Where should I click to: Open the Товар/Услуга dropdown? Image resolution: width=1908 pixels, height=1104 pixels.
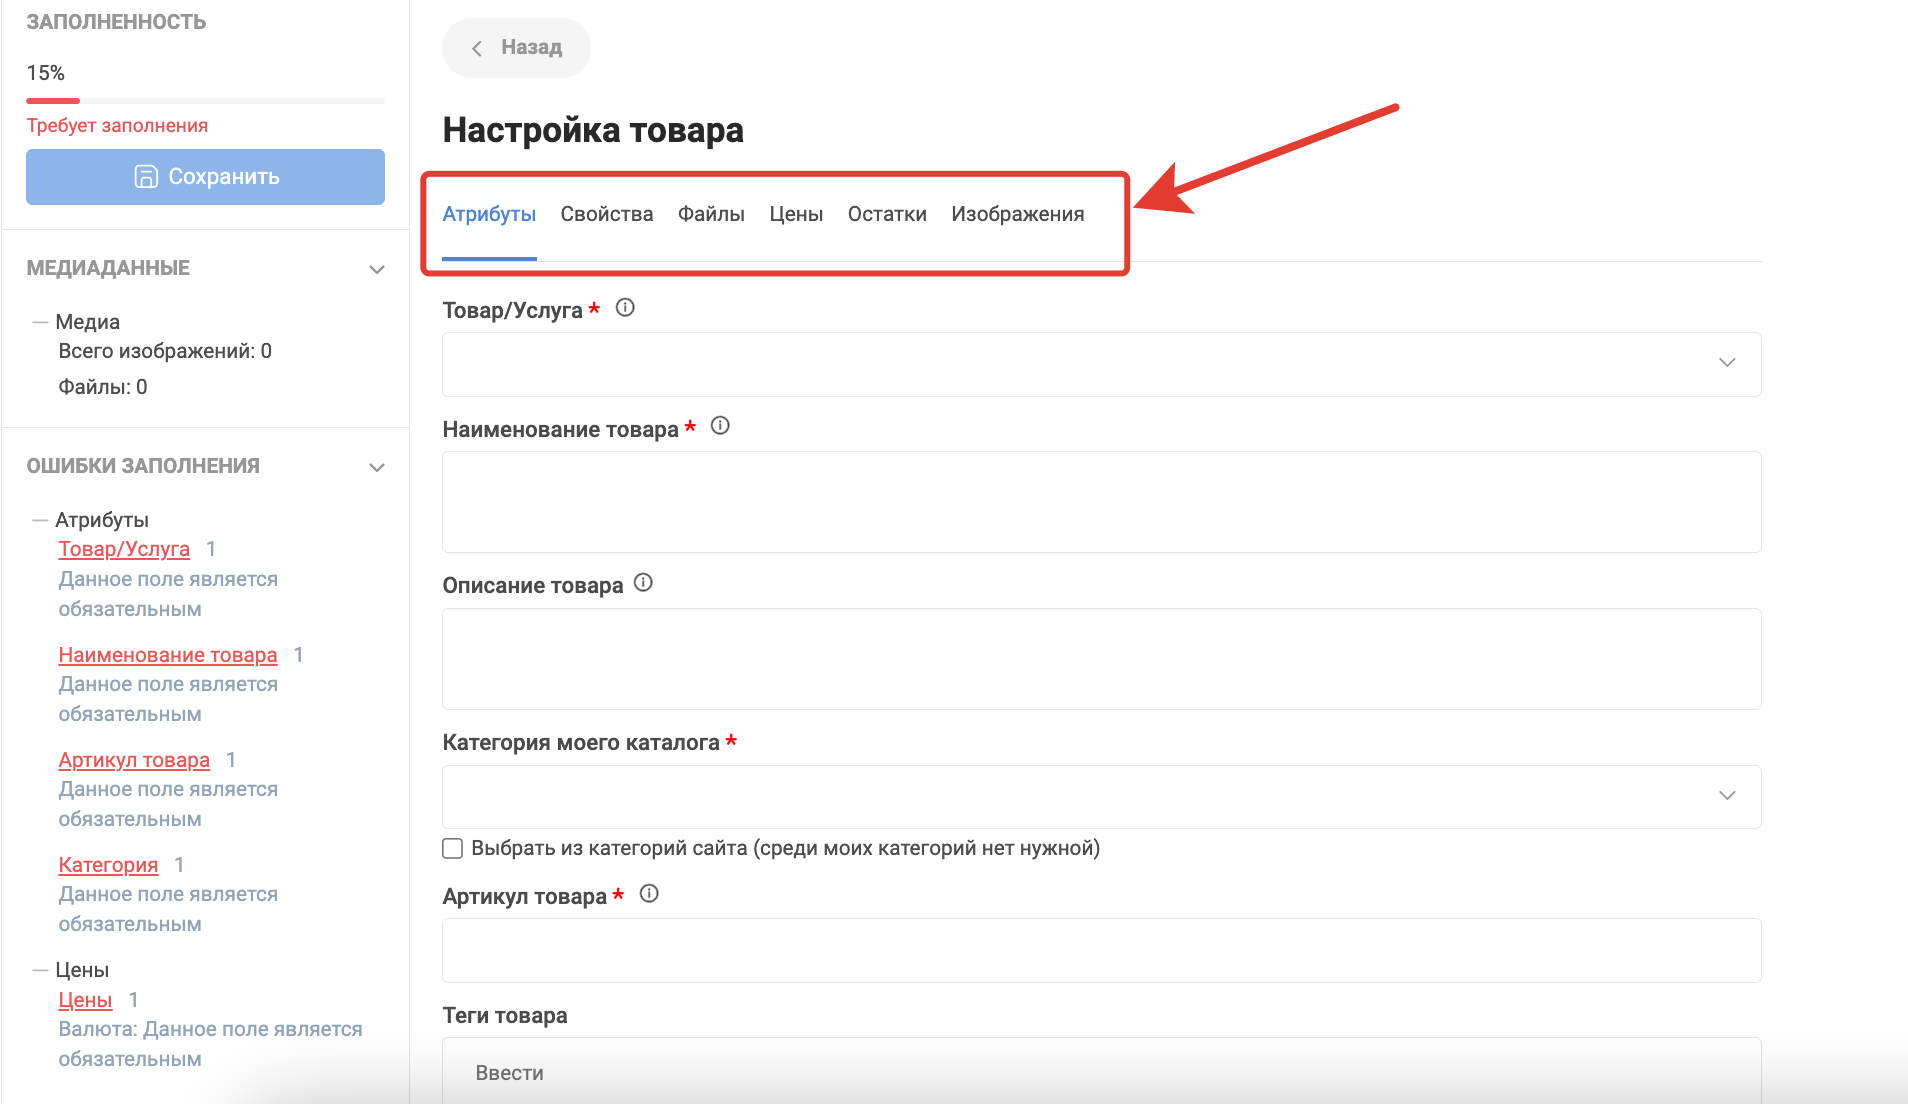[x=1100, y=364]
